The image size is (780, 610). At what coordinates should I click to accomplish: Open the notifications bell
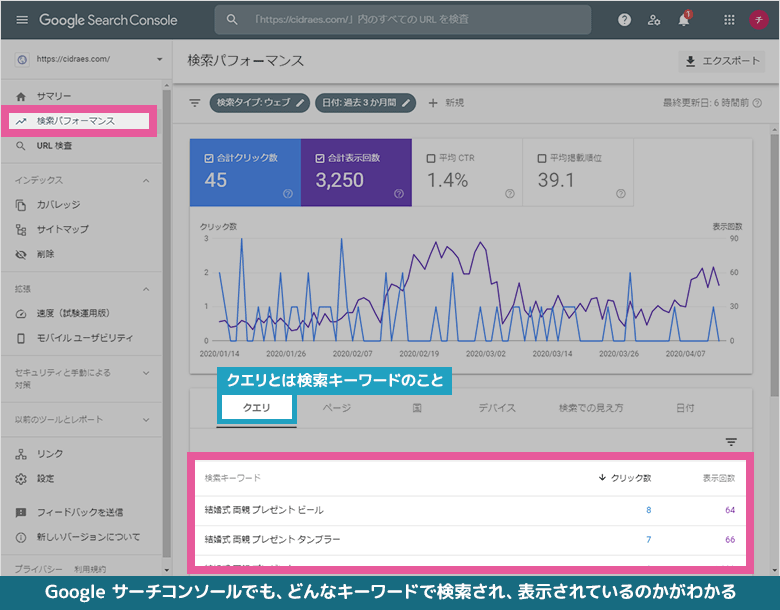684,20
